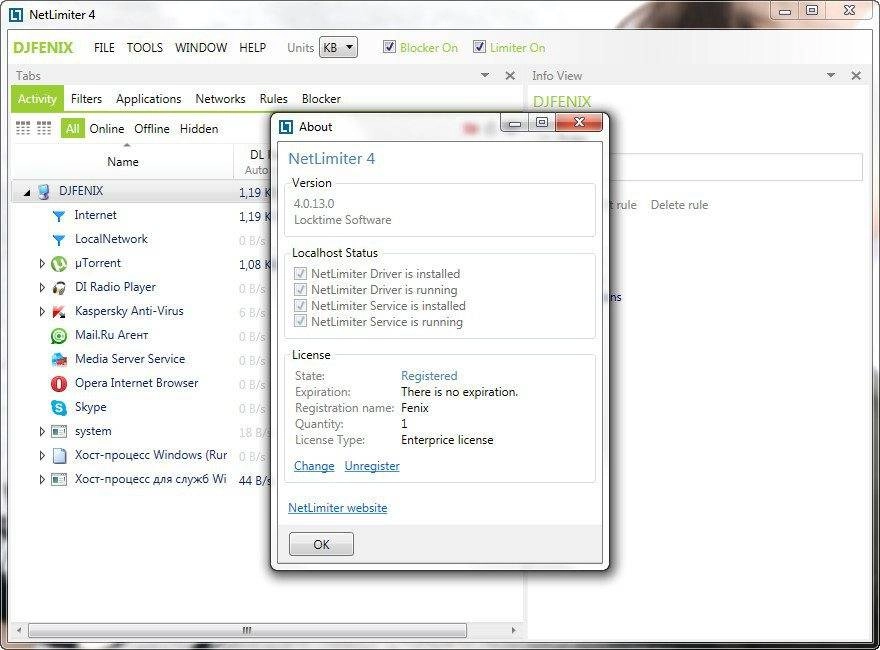Screen dimensions: 880x650
Task: Expand the Kaspersky Anti-Virus node
Action: [42, 312]
